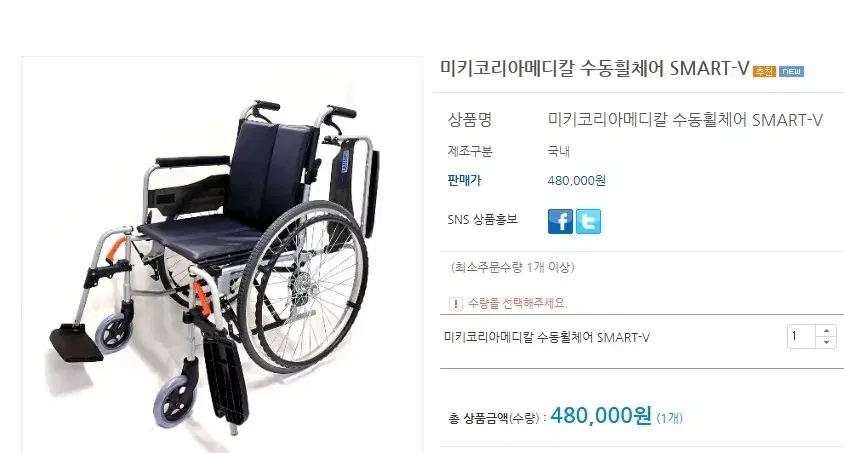Click the orange 추천 badge
Image resolution: width=844 pixels, height=453 pixels.
click(764, 71)
